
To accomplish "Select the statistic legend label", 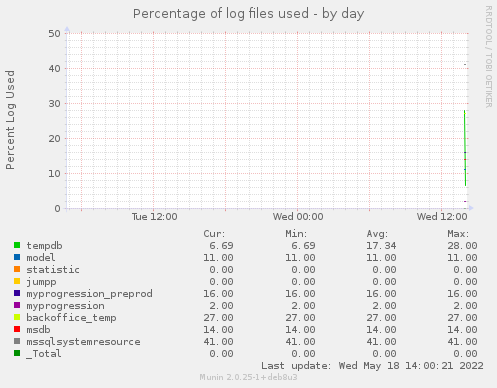I will click(53, 270).
